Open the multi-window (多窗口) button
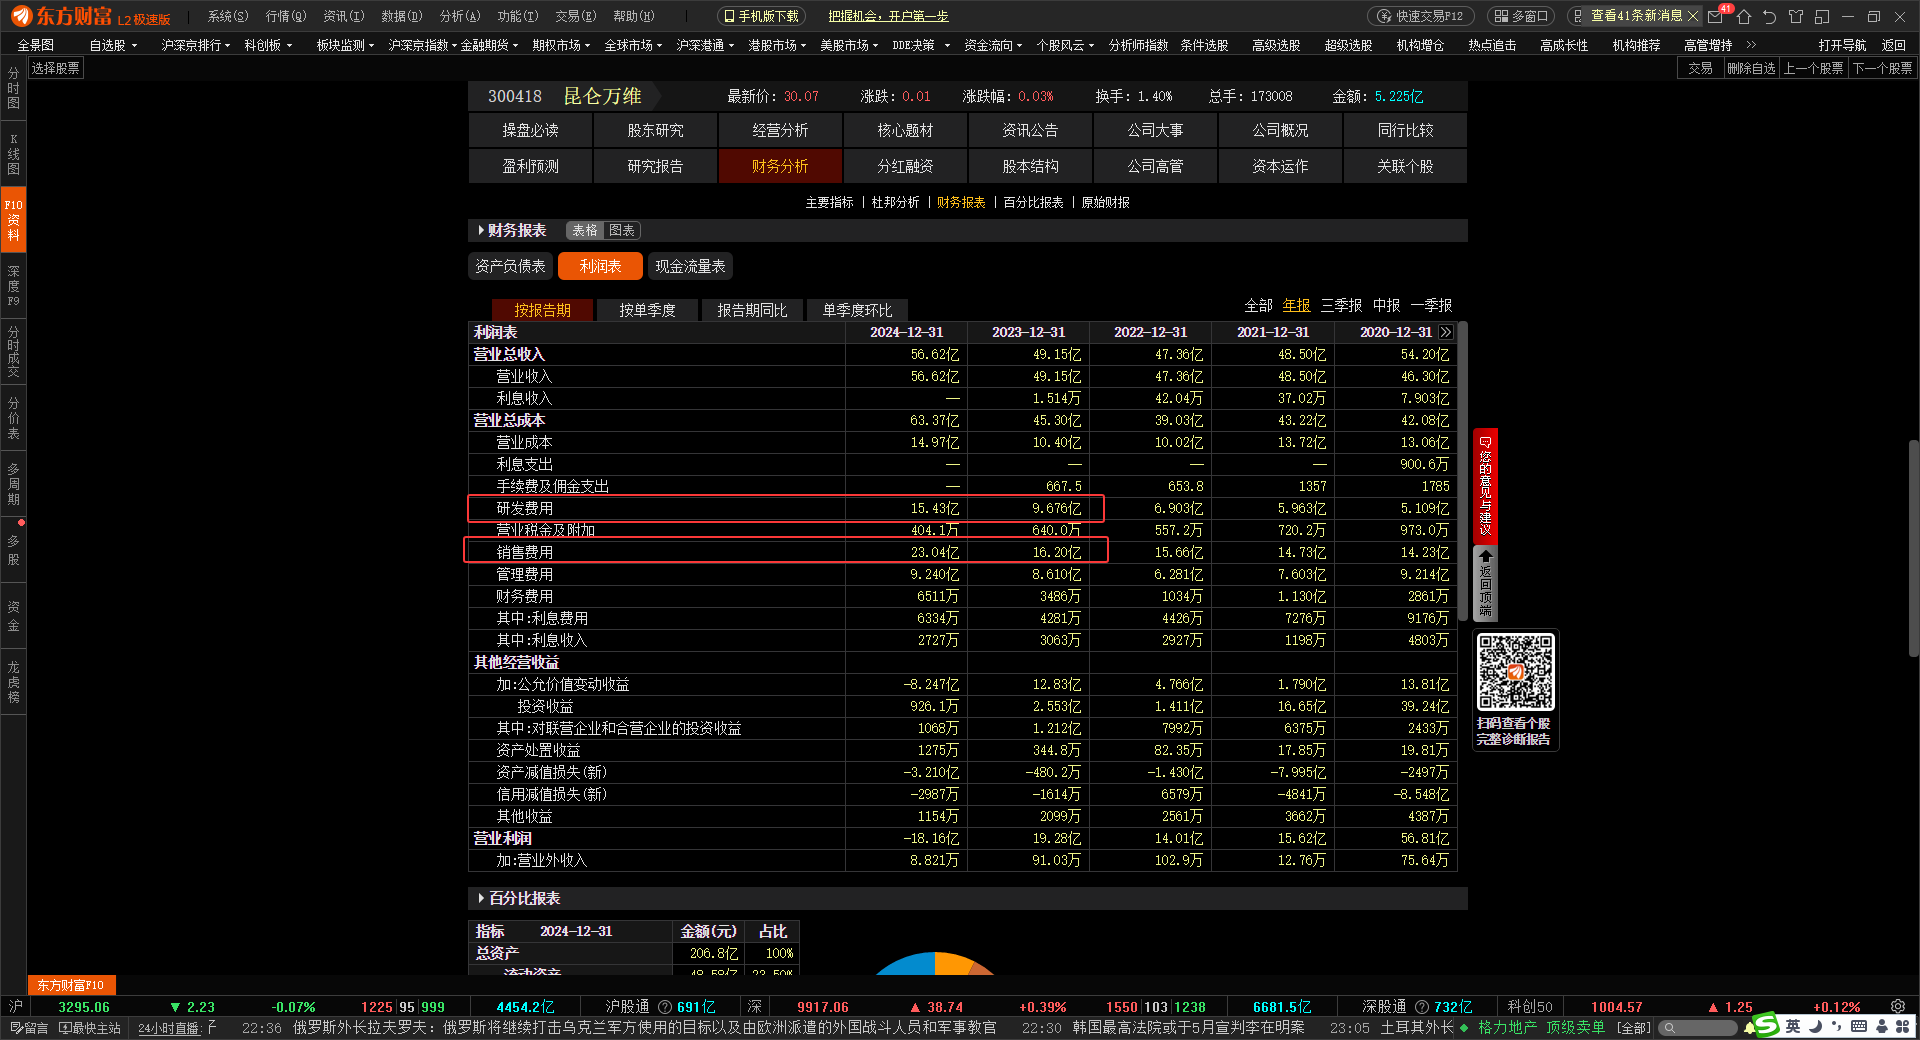The width and height of the screenshot is (1920, 1040). (1521, 16)
